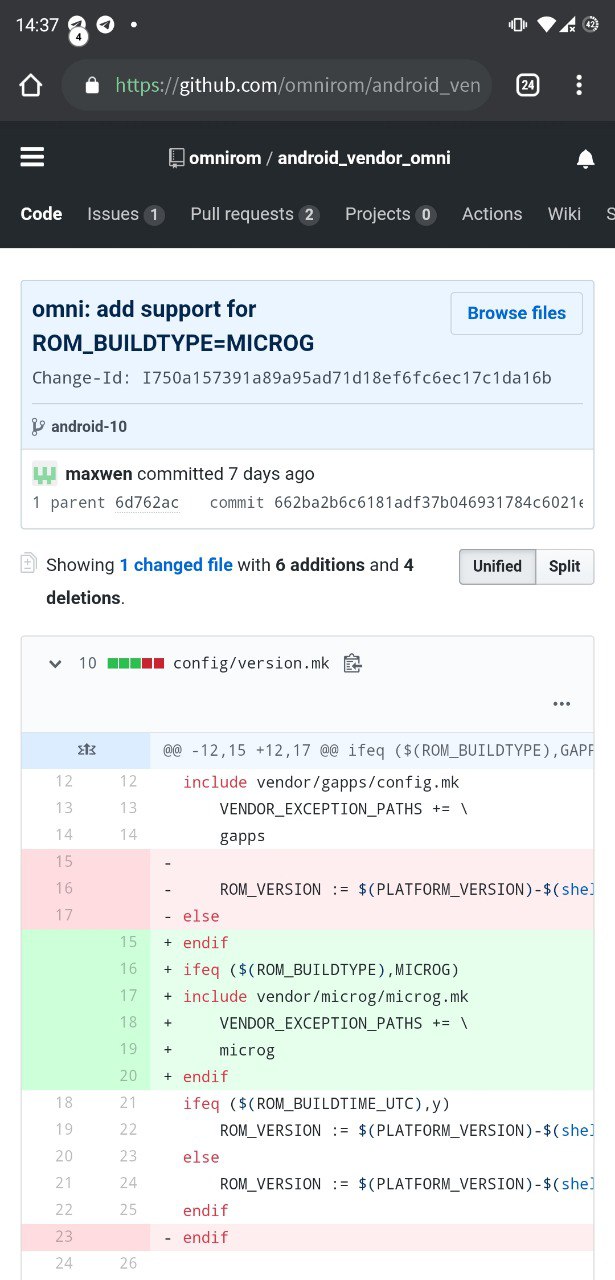Select line 21 ifeq ROM_BUILDTIME_UTC
The image size is (615, 1280).
[x=307, y=1103]
